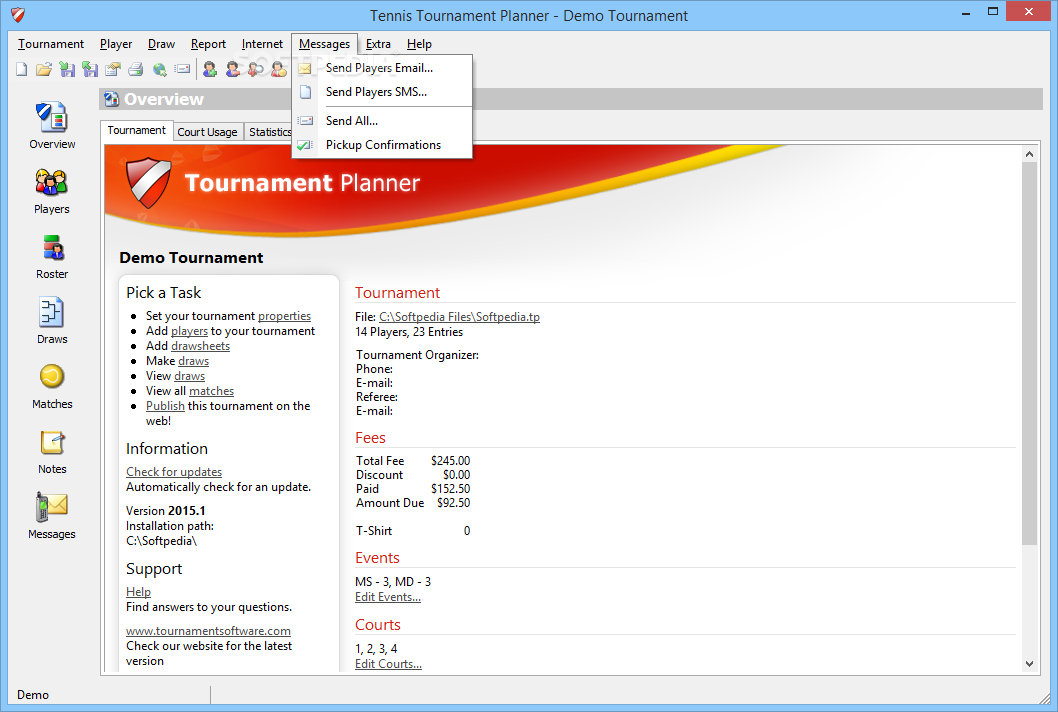Open Notes in the sidebar

point(52,443)
